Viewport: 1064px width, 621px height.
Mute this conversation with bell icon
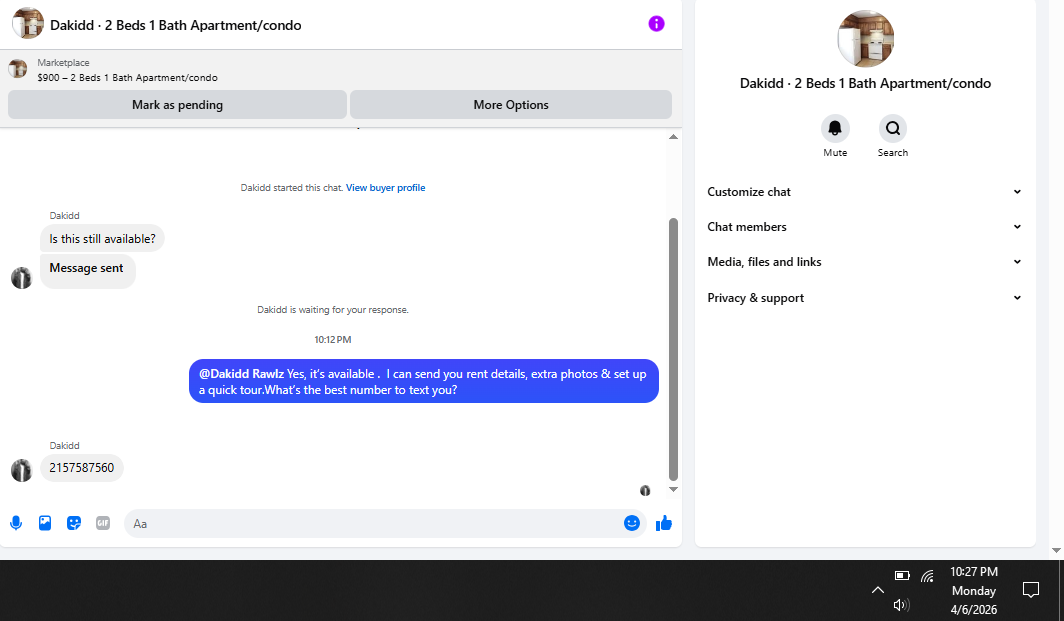point(835,128)
